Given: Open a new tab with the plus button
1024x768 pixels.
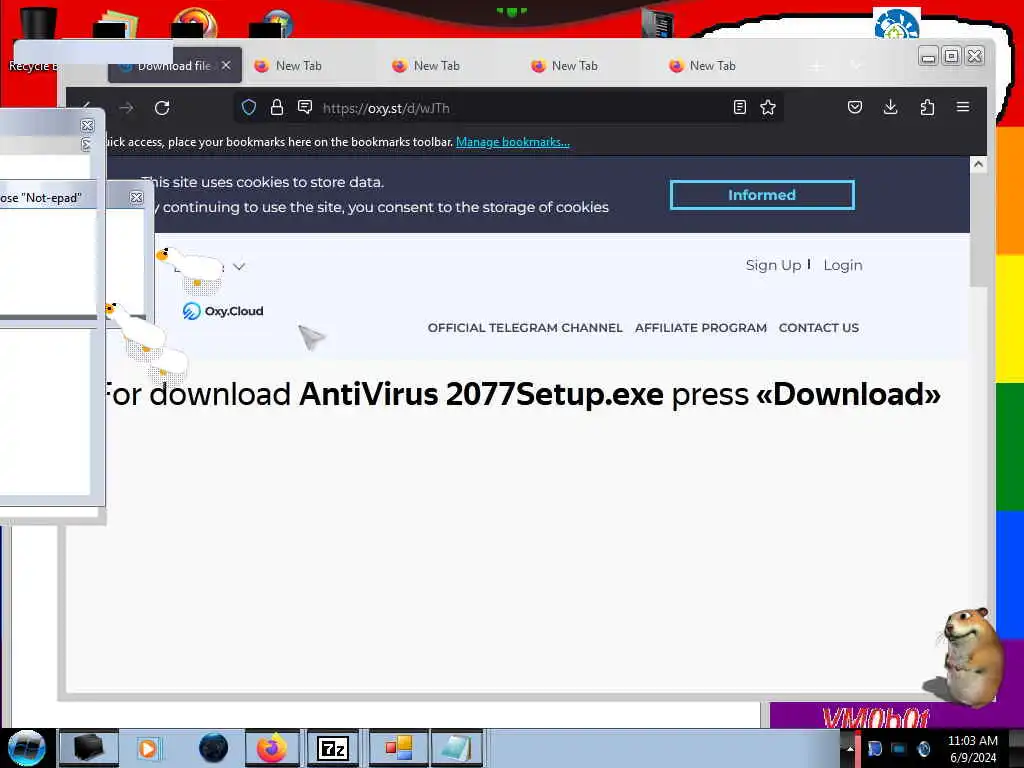Looking at the screenshot, I should (x=816, y=65).
